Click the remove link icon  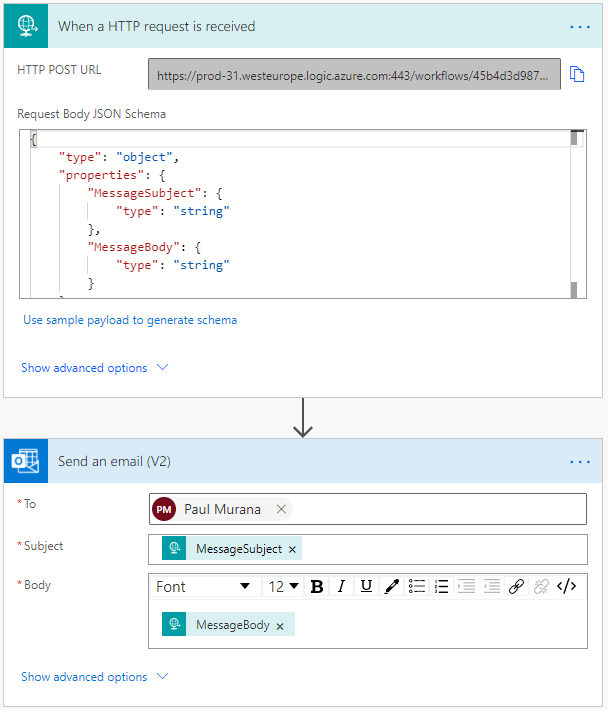pos(541,586)
